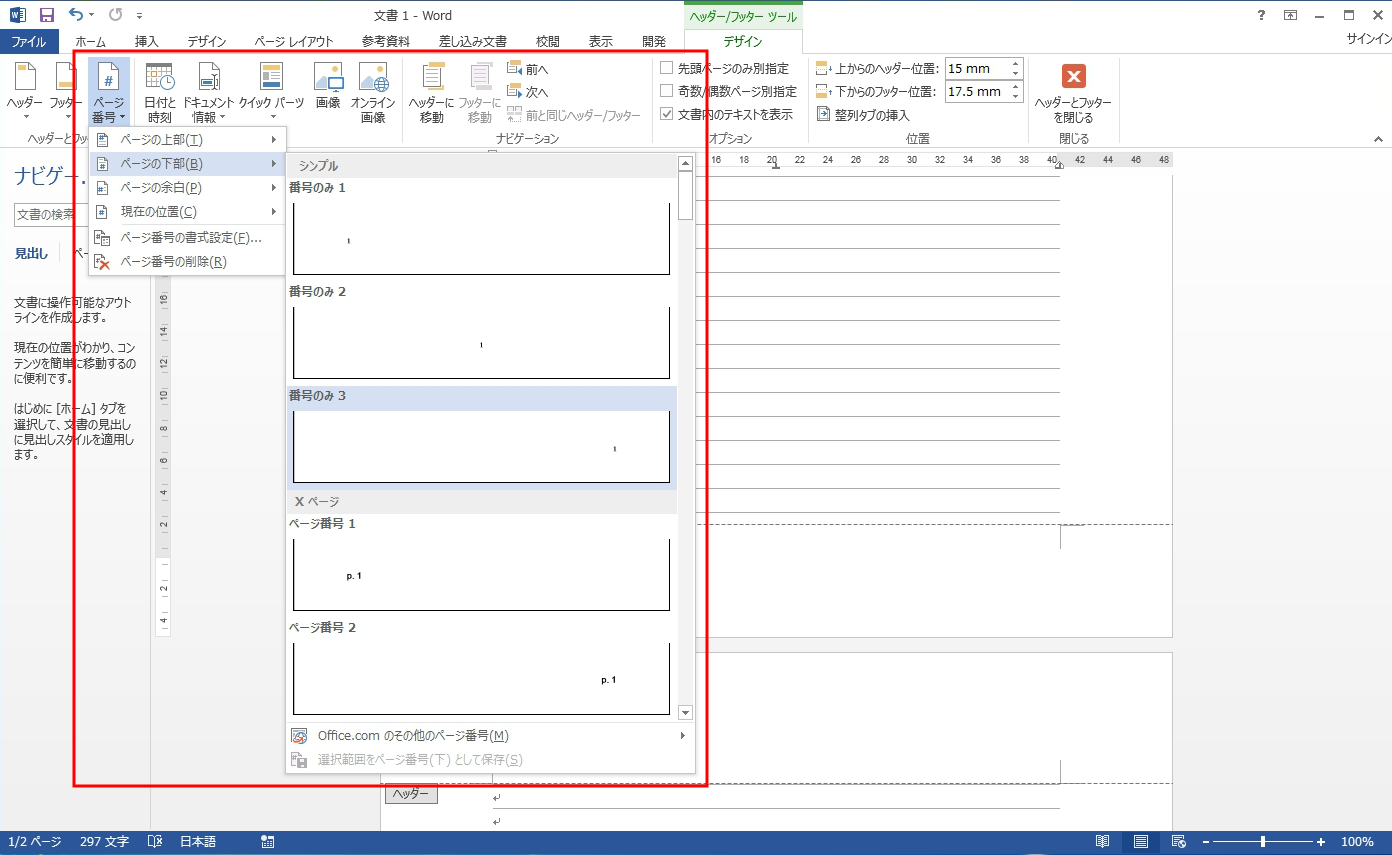Switch to the 開発 (Developer) tab

(x=654, y=42)
